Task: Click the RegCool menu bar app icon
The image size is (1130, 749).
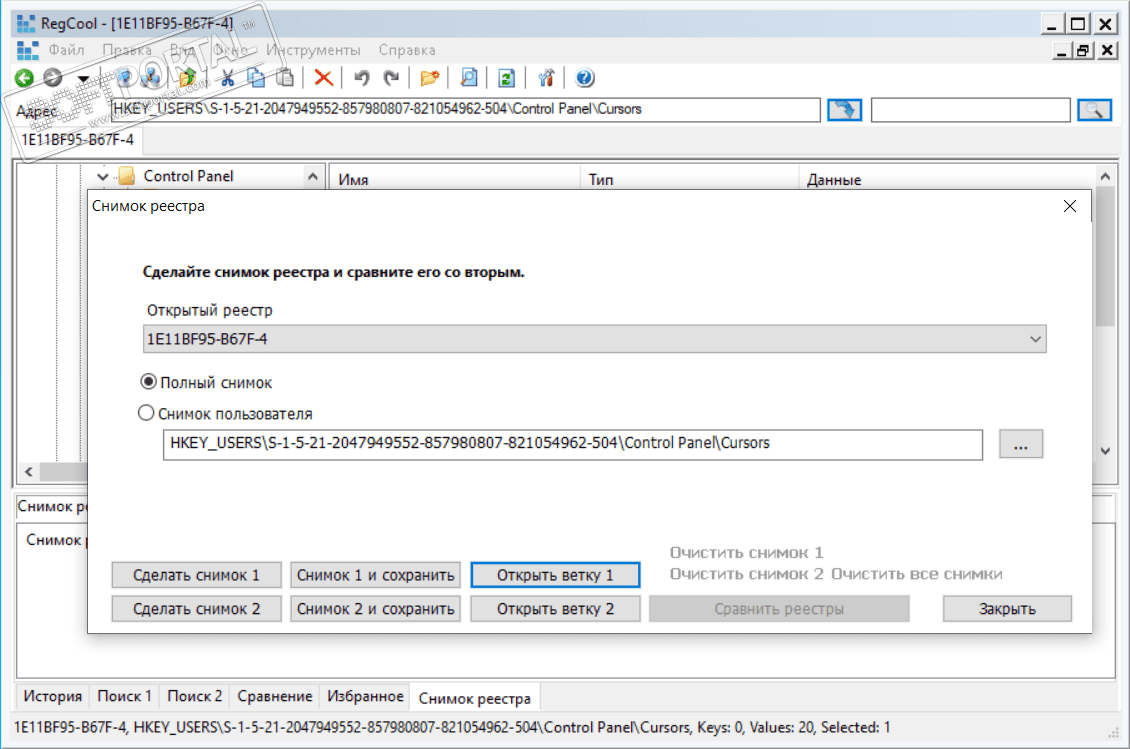Action: (27, 50)
